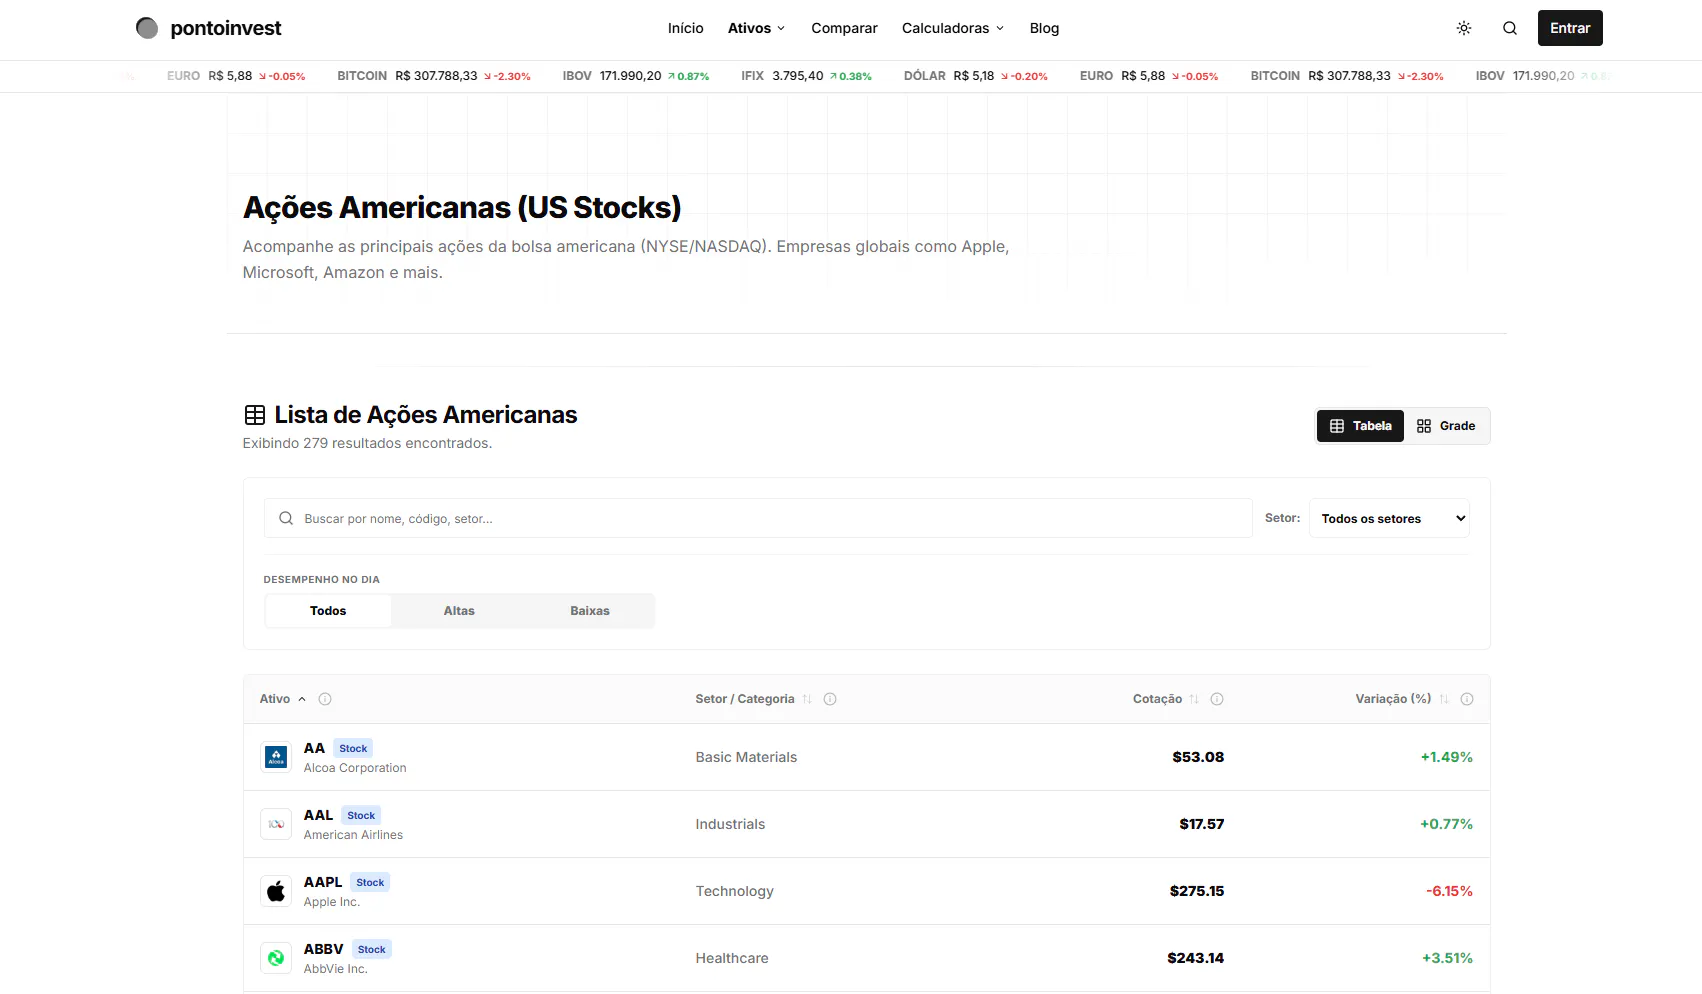Show info tooltip next to Variação (%) column
The width and height of the screenshot is (1702, 994).
(1467, 699)
